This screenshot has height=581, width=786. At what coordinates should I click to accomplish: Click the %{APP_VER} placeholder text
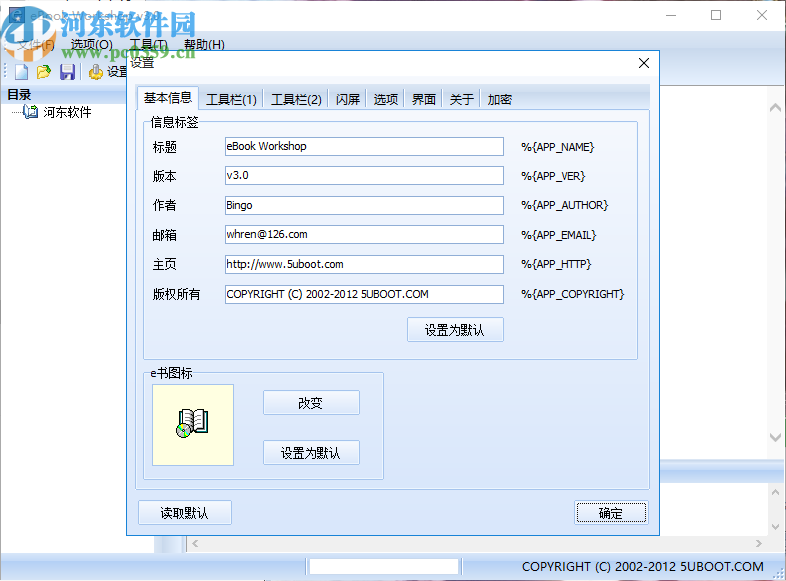click(x=553, y=176)
